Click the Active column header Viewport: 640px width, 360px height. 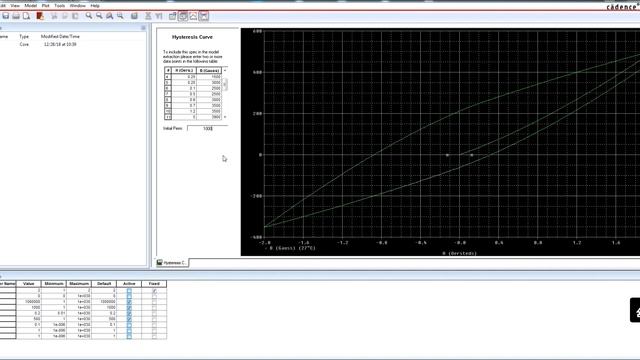(x=129, y=284)
